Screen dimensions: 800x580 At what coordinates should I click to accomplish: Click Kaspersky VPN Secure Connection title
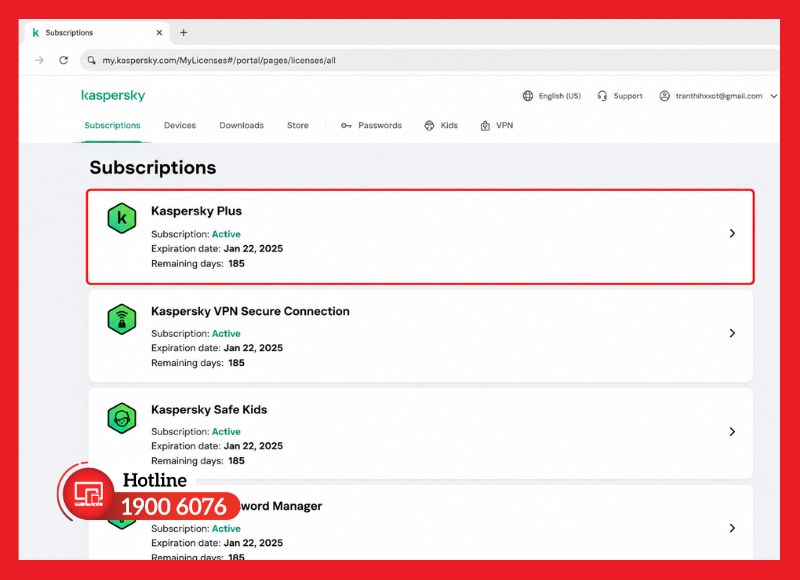pos(251,311)
